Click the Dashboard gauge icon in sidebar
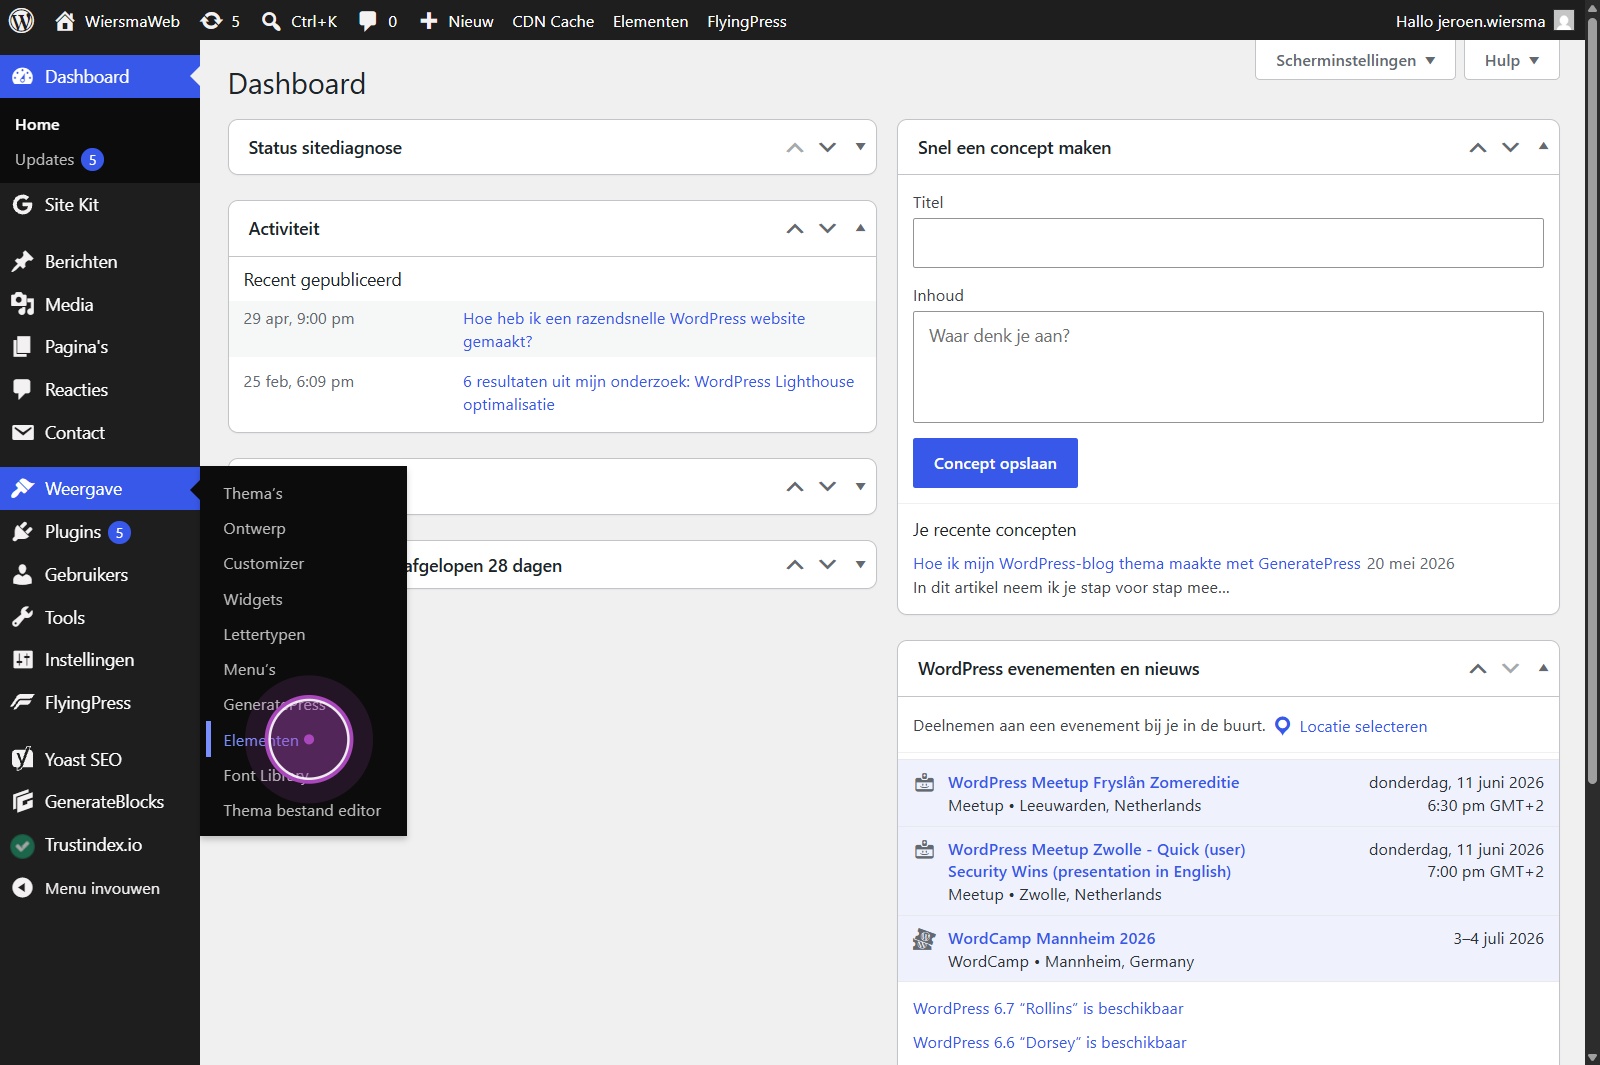The image size is (1600, 1065). [22, 77]
